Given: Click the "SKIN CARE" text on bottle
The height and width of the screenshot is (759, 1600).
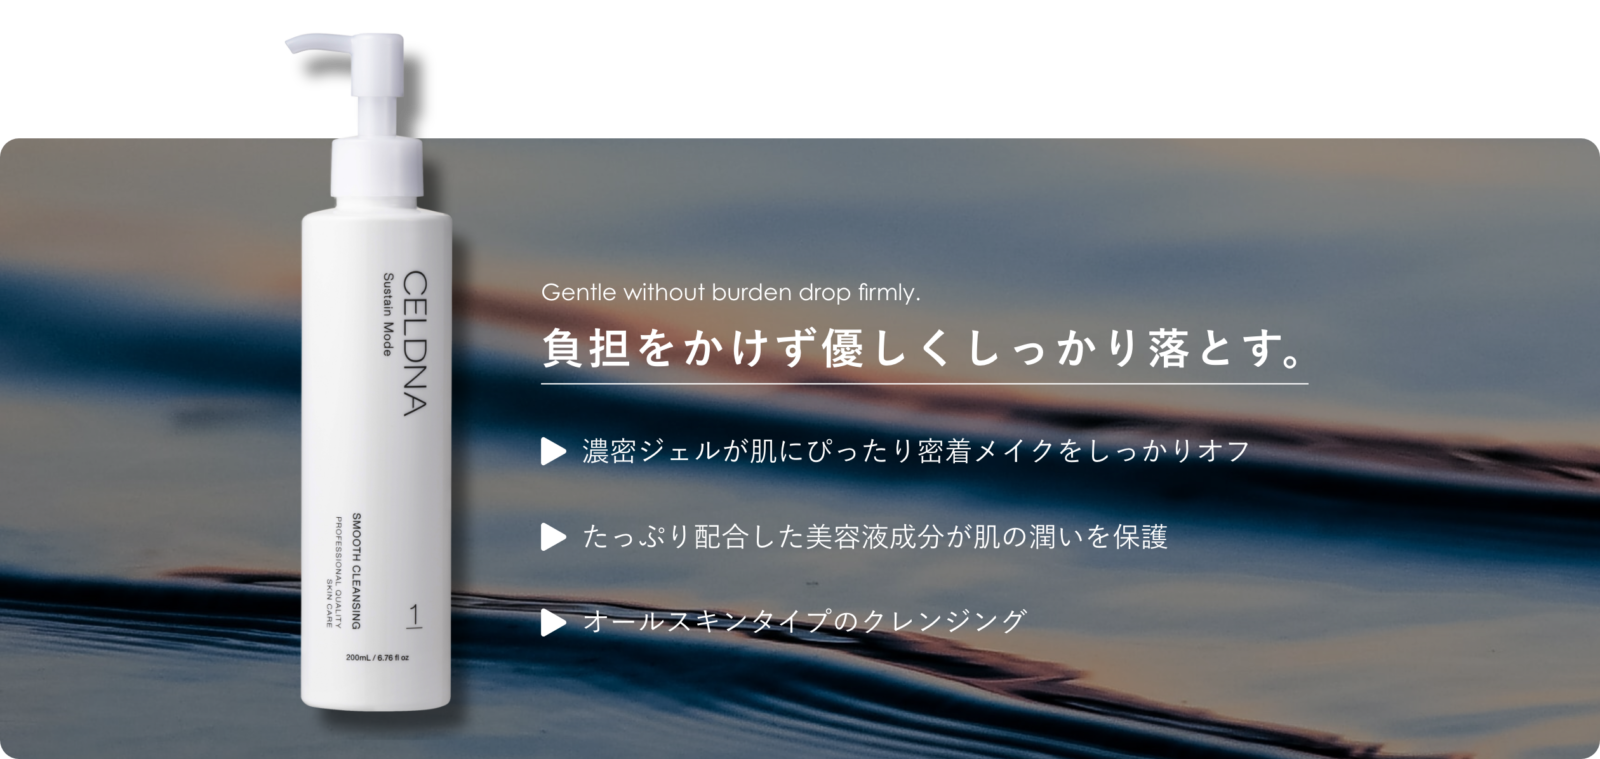Looking at the screenshot, I should 328,603.
